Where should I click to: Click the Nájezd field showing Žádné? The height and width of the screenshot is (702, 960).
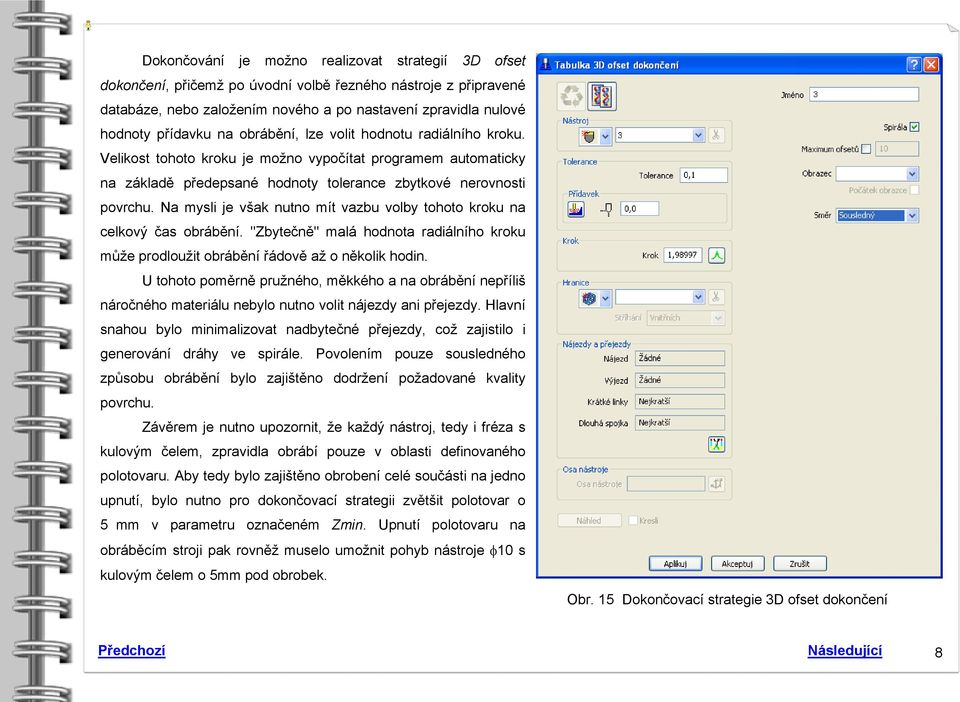(680, 358)
